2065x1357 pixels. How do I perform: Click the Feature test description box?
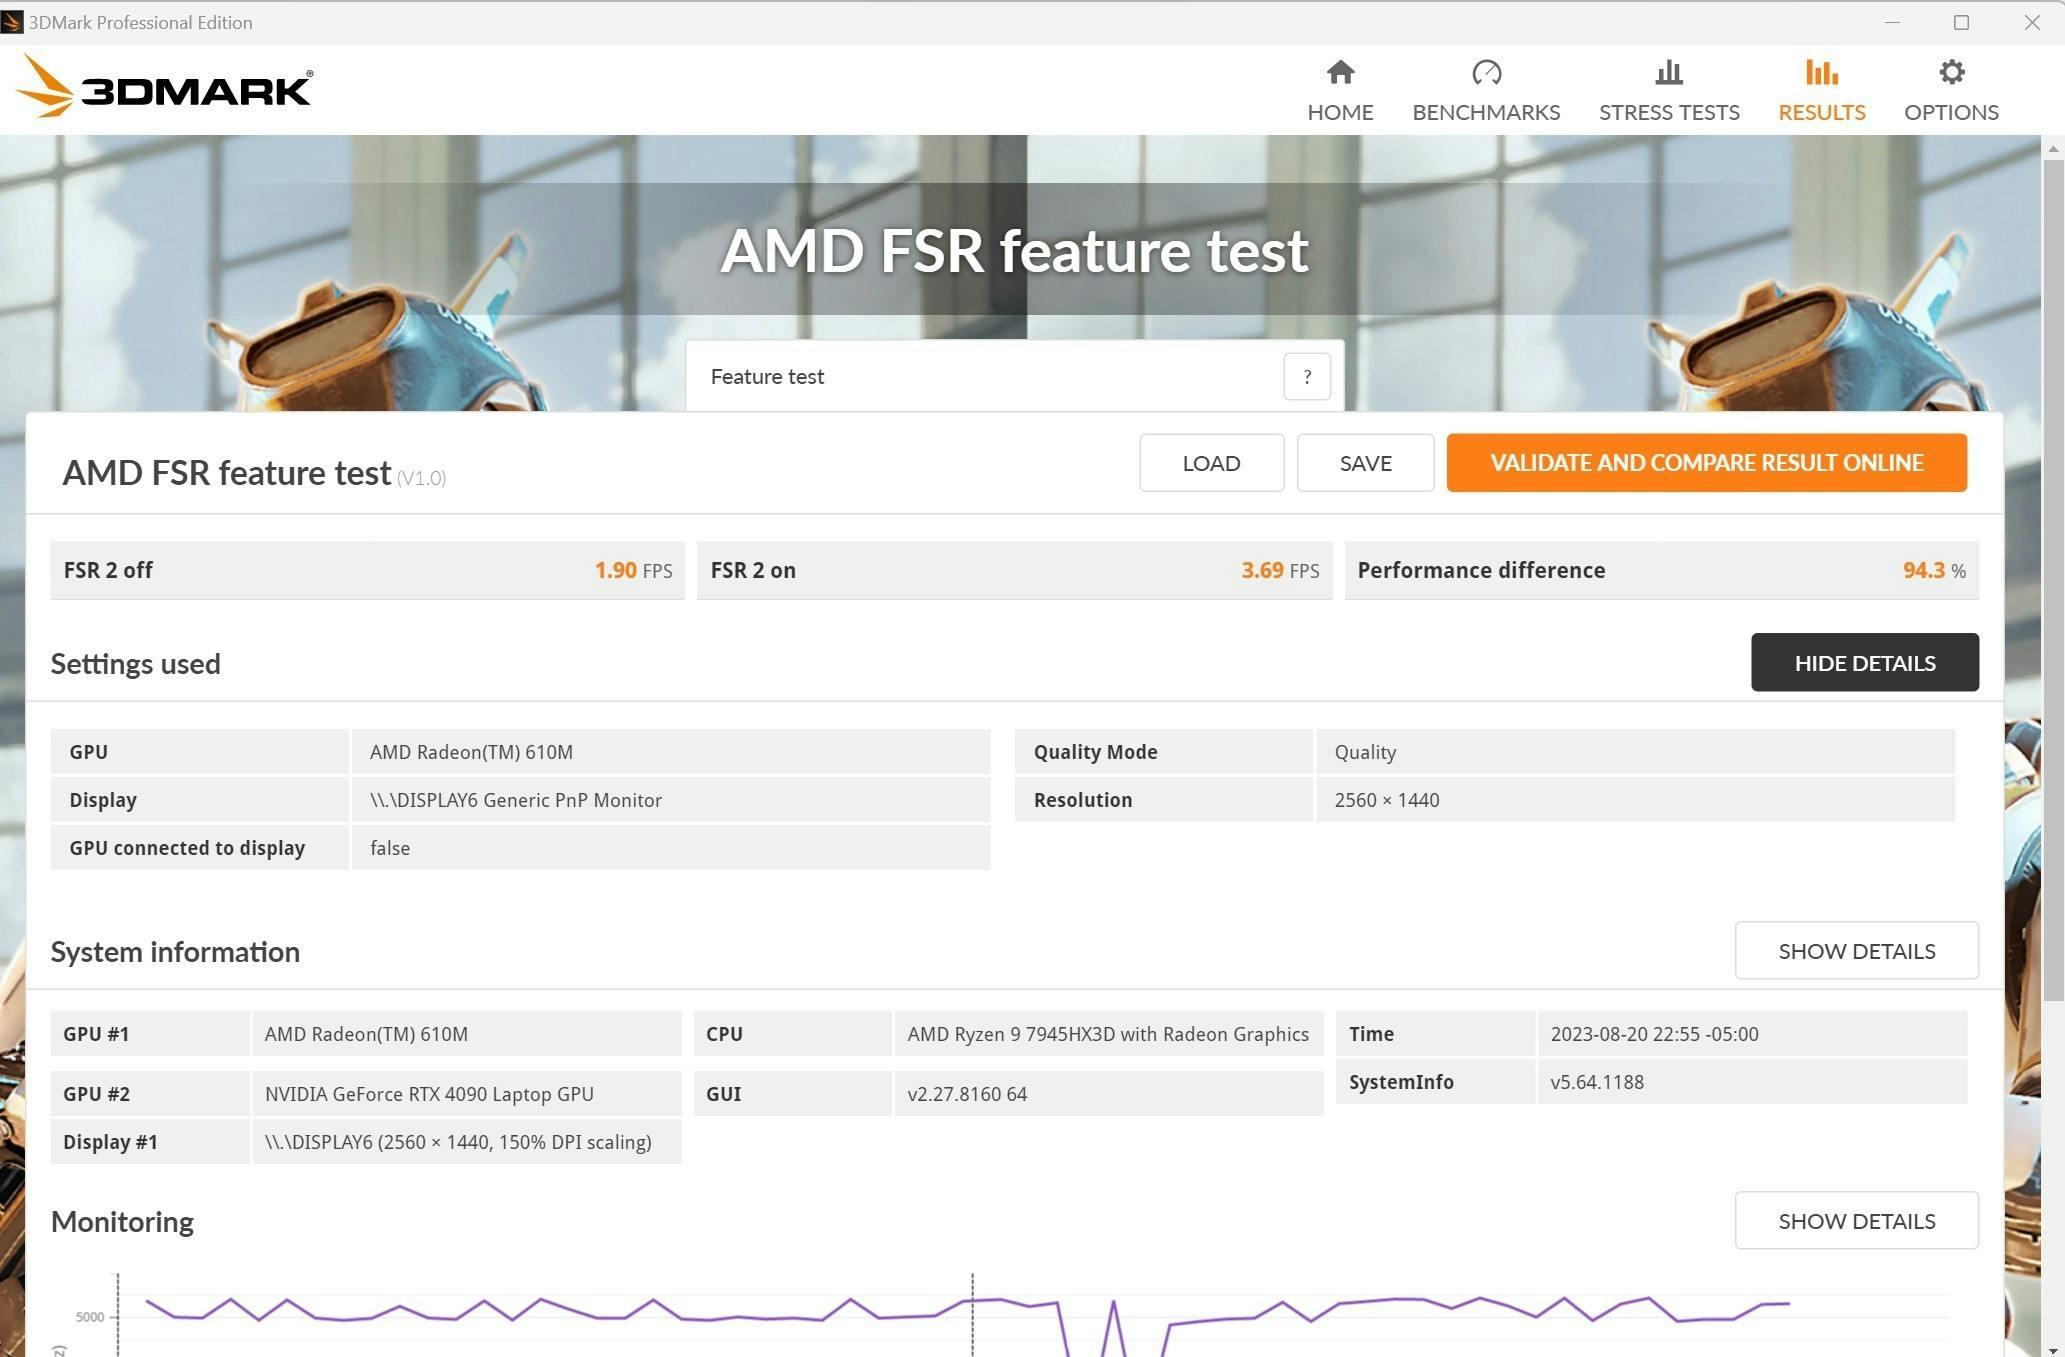tap(1014, 377)
